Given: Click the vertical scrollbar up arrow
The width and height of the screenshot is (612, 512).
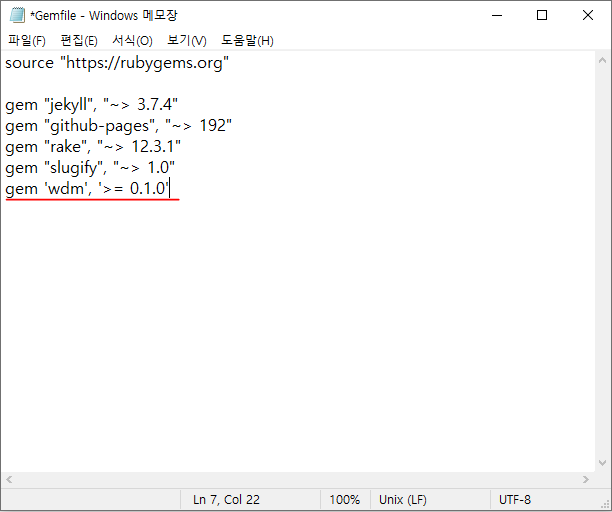Looking at the screenshot, I should (602, 60).
